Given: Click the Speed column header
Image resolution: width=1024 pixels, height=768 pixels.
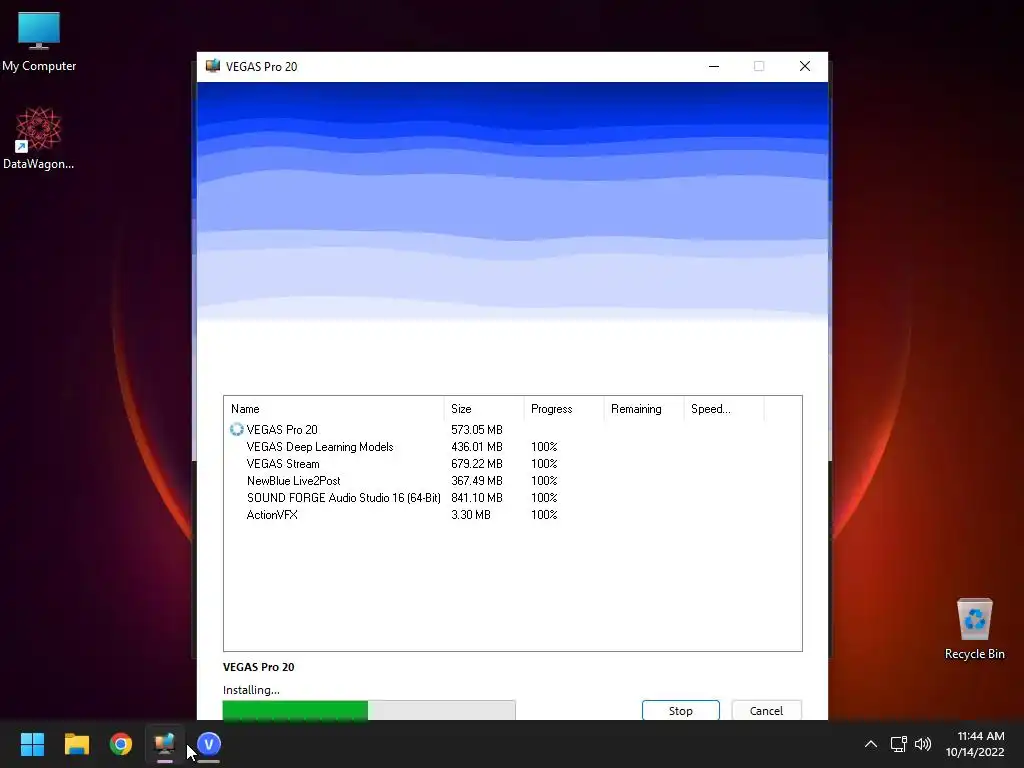Looking at the screenshot, I should (x=724, y=409).
